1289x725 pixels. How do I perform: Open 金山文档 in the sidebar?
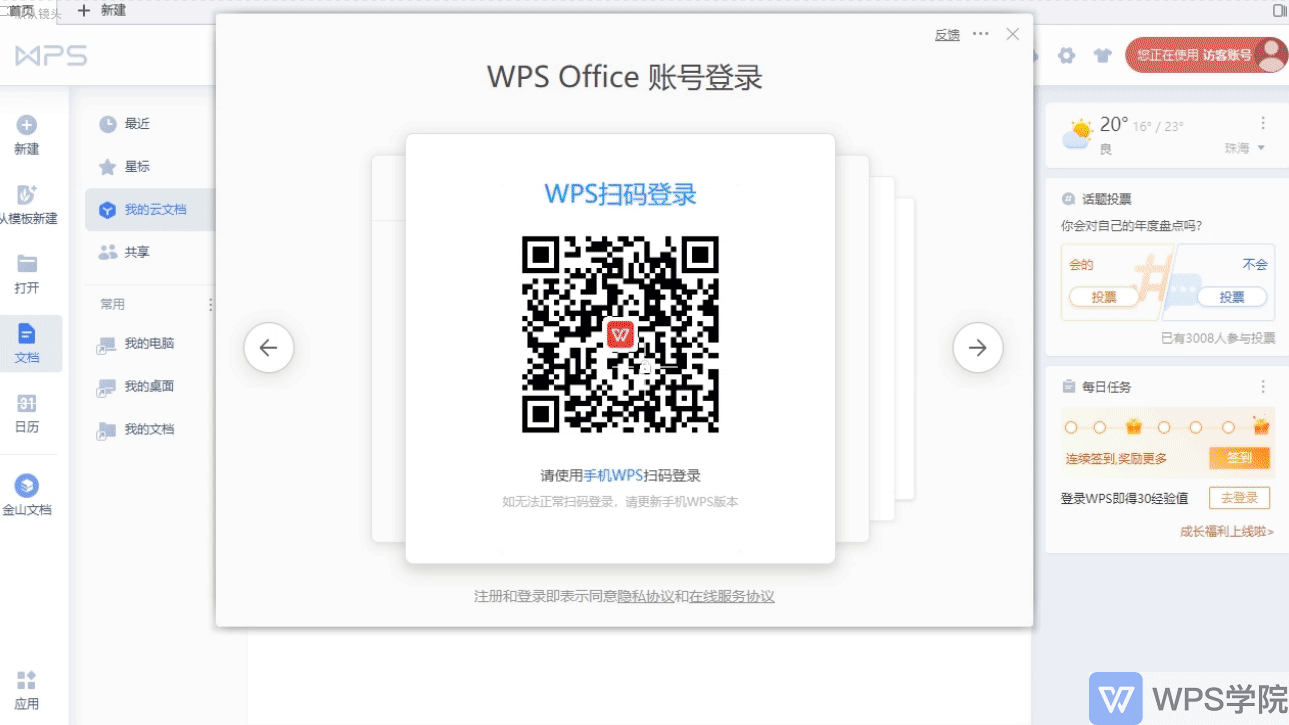(27, 495)
